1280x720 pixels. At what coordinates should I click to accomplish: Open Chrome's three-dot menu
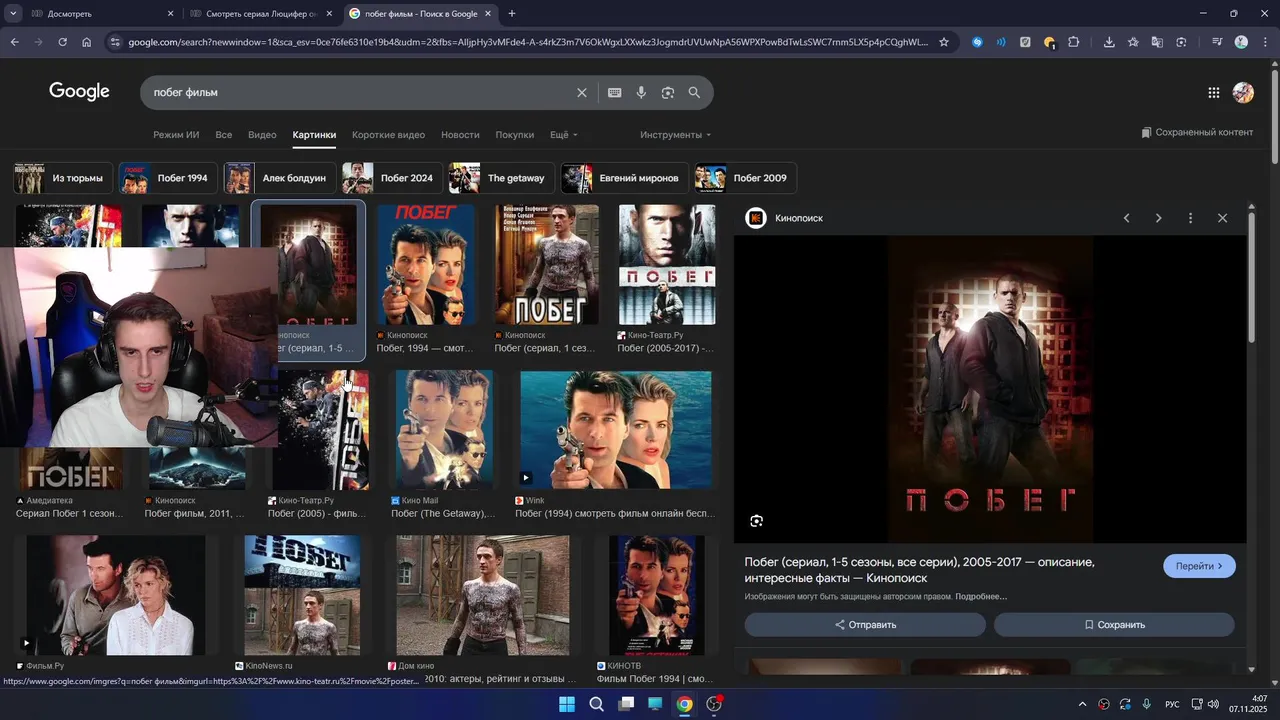[x=1264, y=42]
